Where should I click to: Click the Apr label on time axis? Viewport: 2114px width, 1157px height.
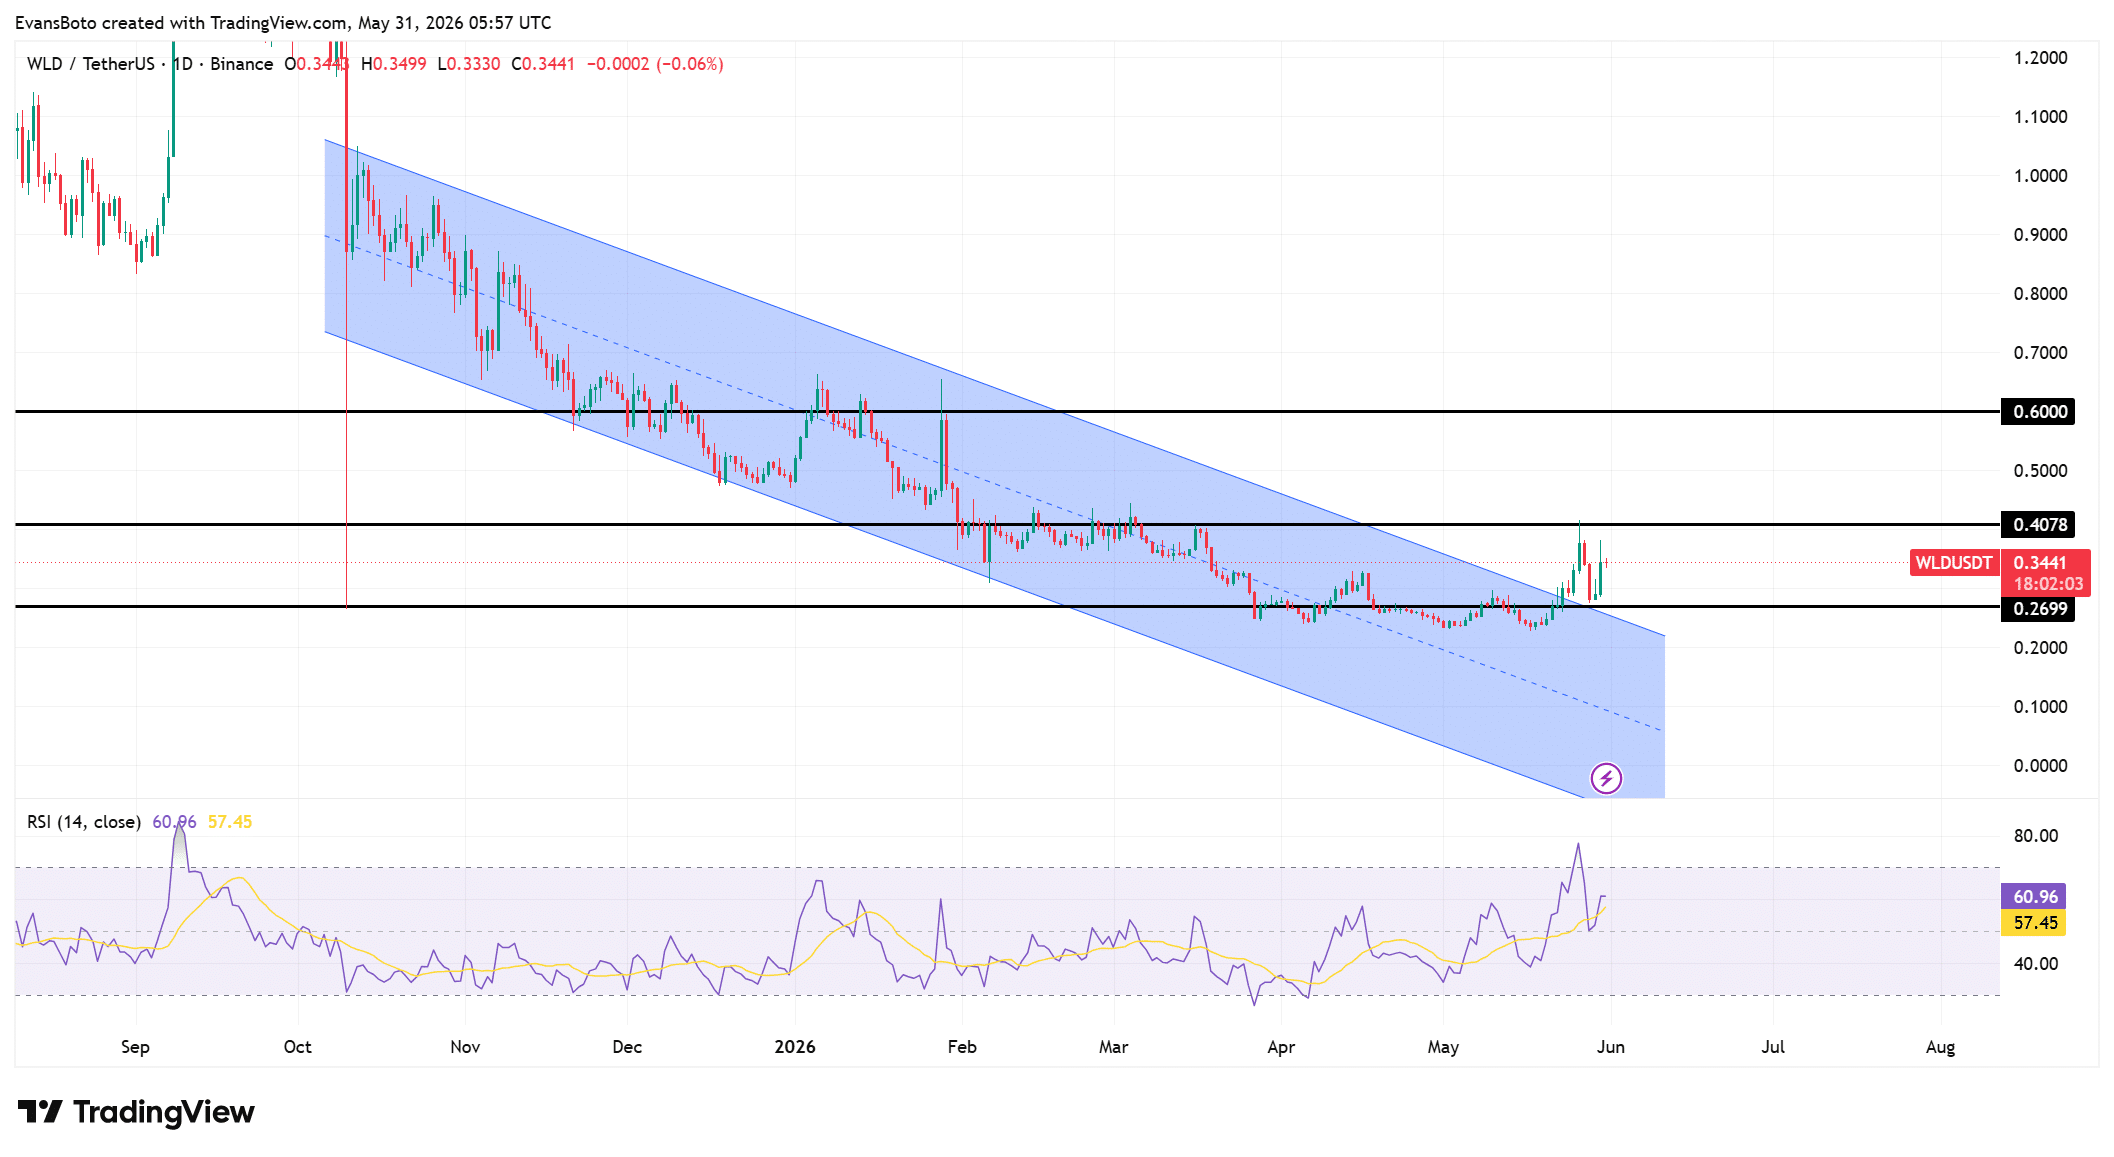click(x=1281, y=1047)
